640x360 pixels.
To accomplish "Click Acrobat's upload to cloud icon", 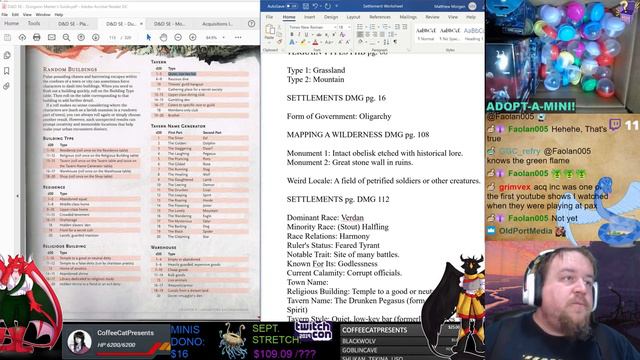I will tap(22, 37).
